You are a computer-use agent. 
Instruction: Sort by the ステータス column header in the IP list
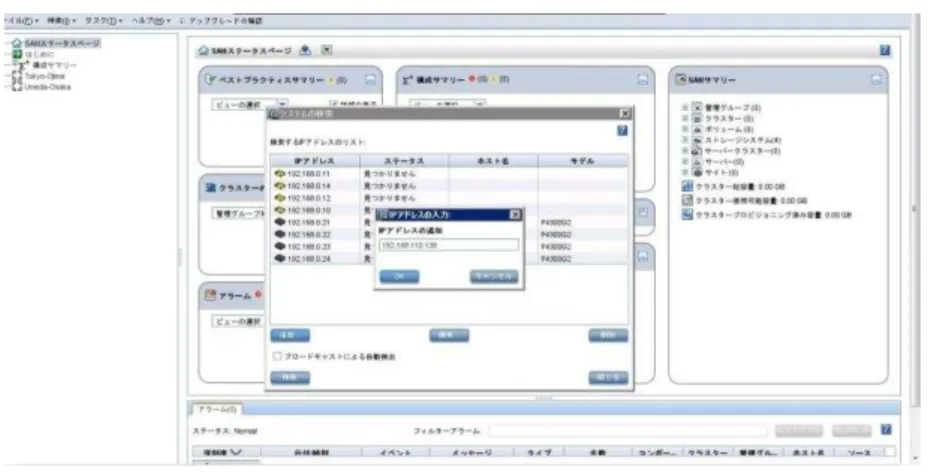point(404,161)
